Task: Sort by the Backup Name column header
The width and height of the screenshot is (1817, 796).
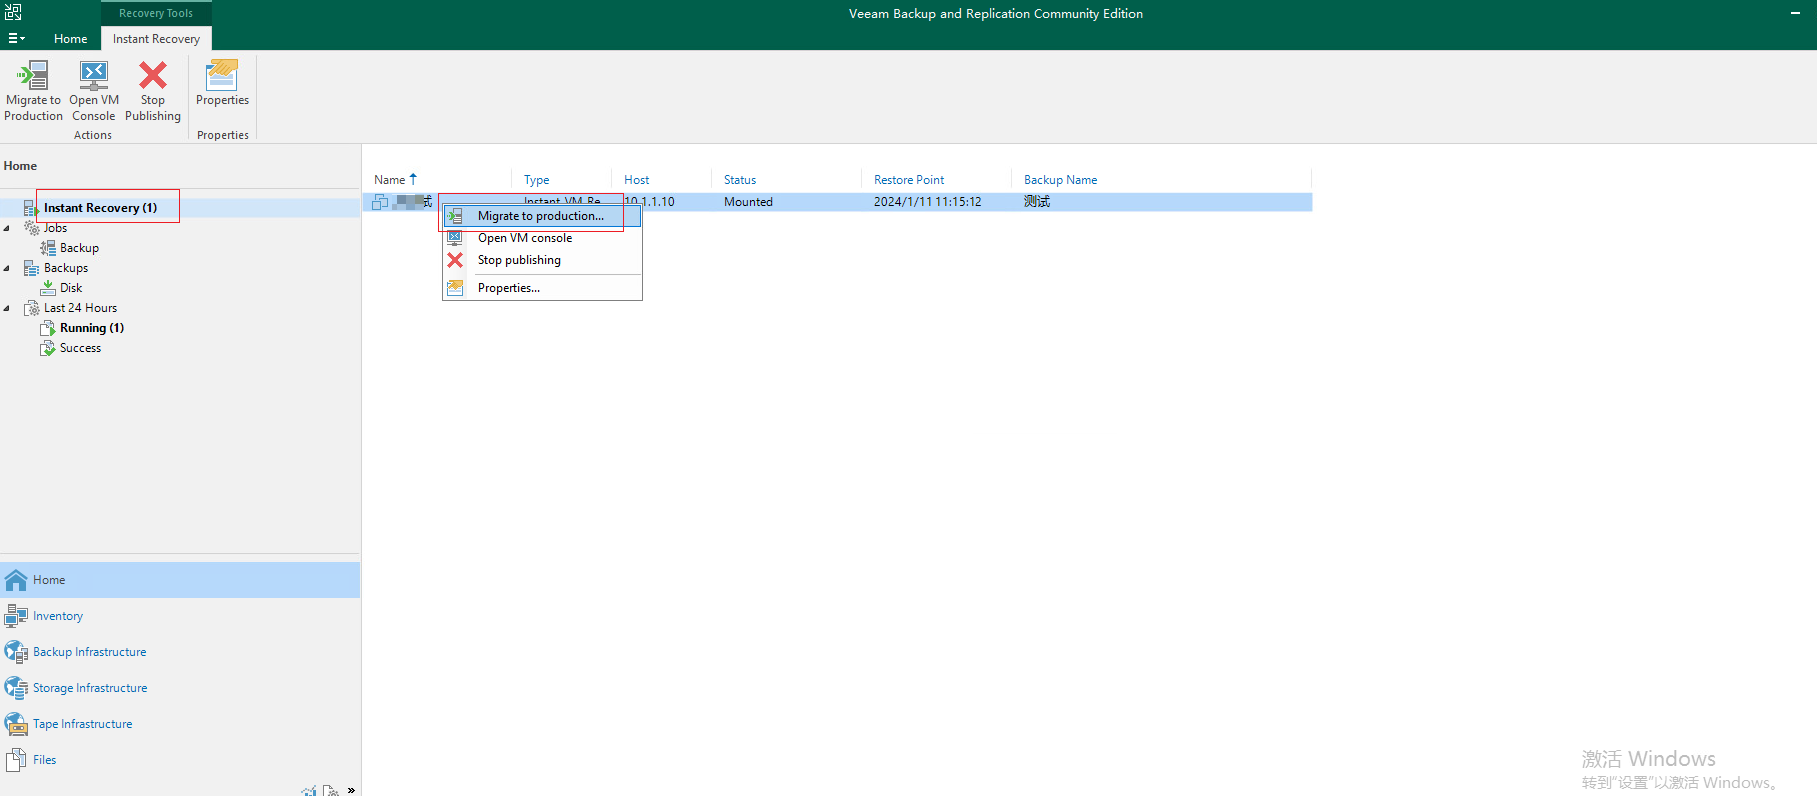Action: point(1061,180)
